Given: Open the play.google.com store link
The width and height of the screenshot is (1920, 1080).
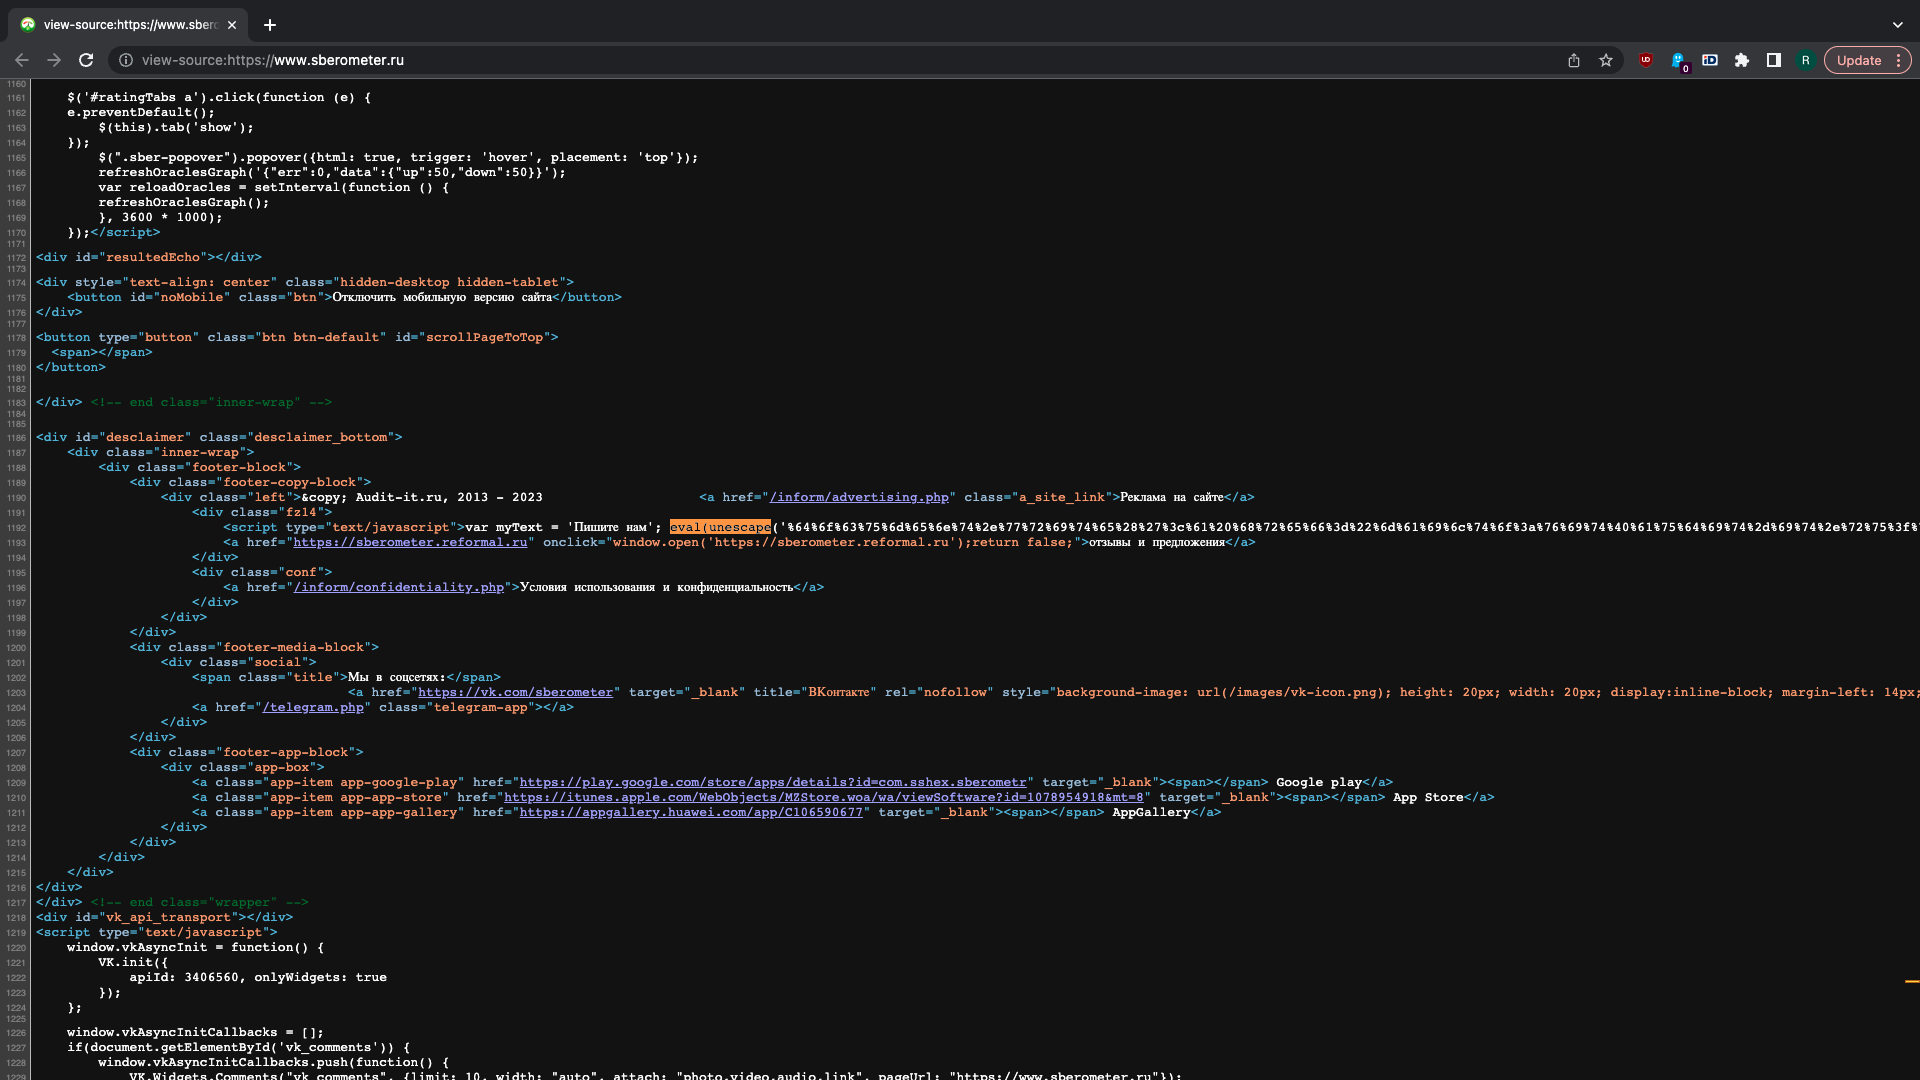Looking at the screenshot, I should coord(773,782).
